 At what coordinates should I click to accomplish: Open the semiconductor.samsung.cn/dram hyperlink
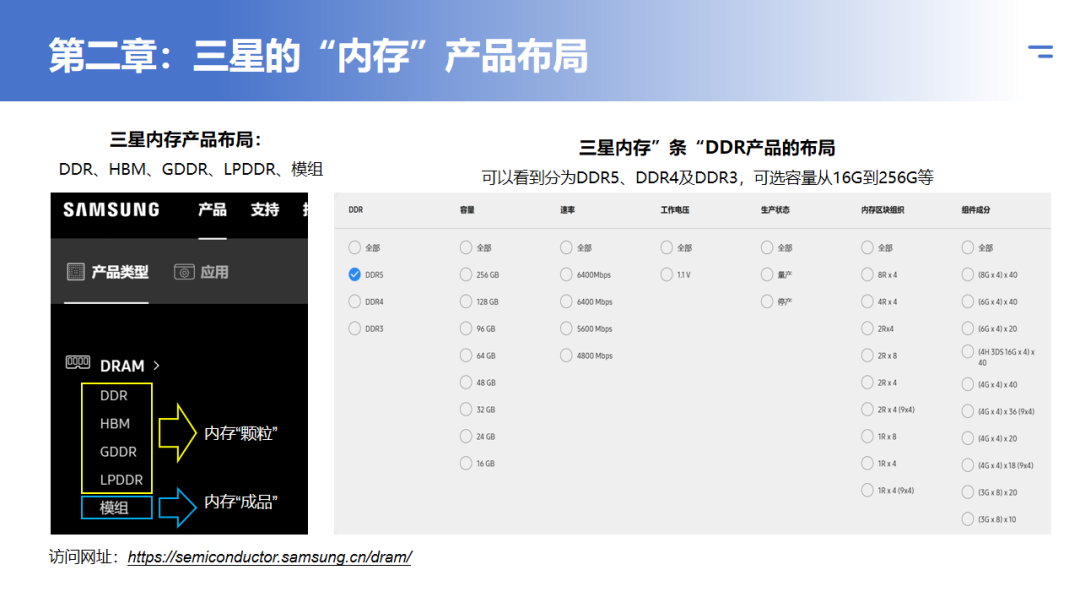click(x=270, y=556)
